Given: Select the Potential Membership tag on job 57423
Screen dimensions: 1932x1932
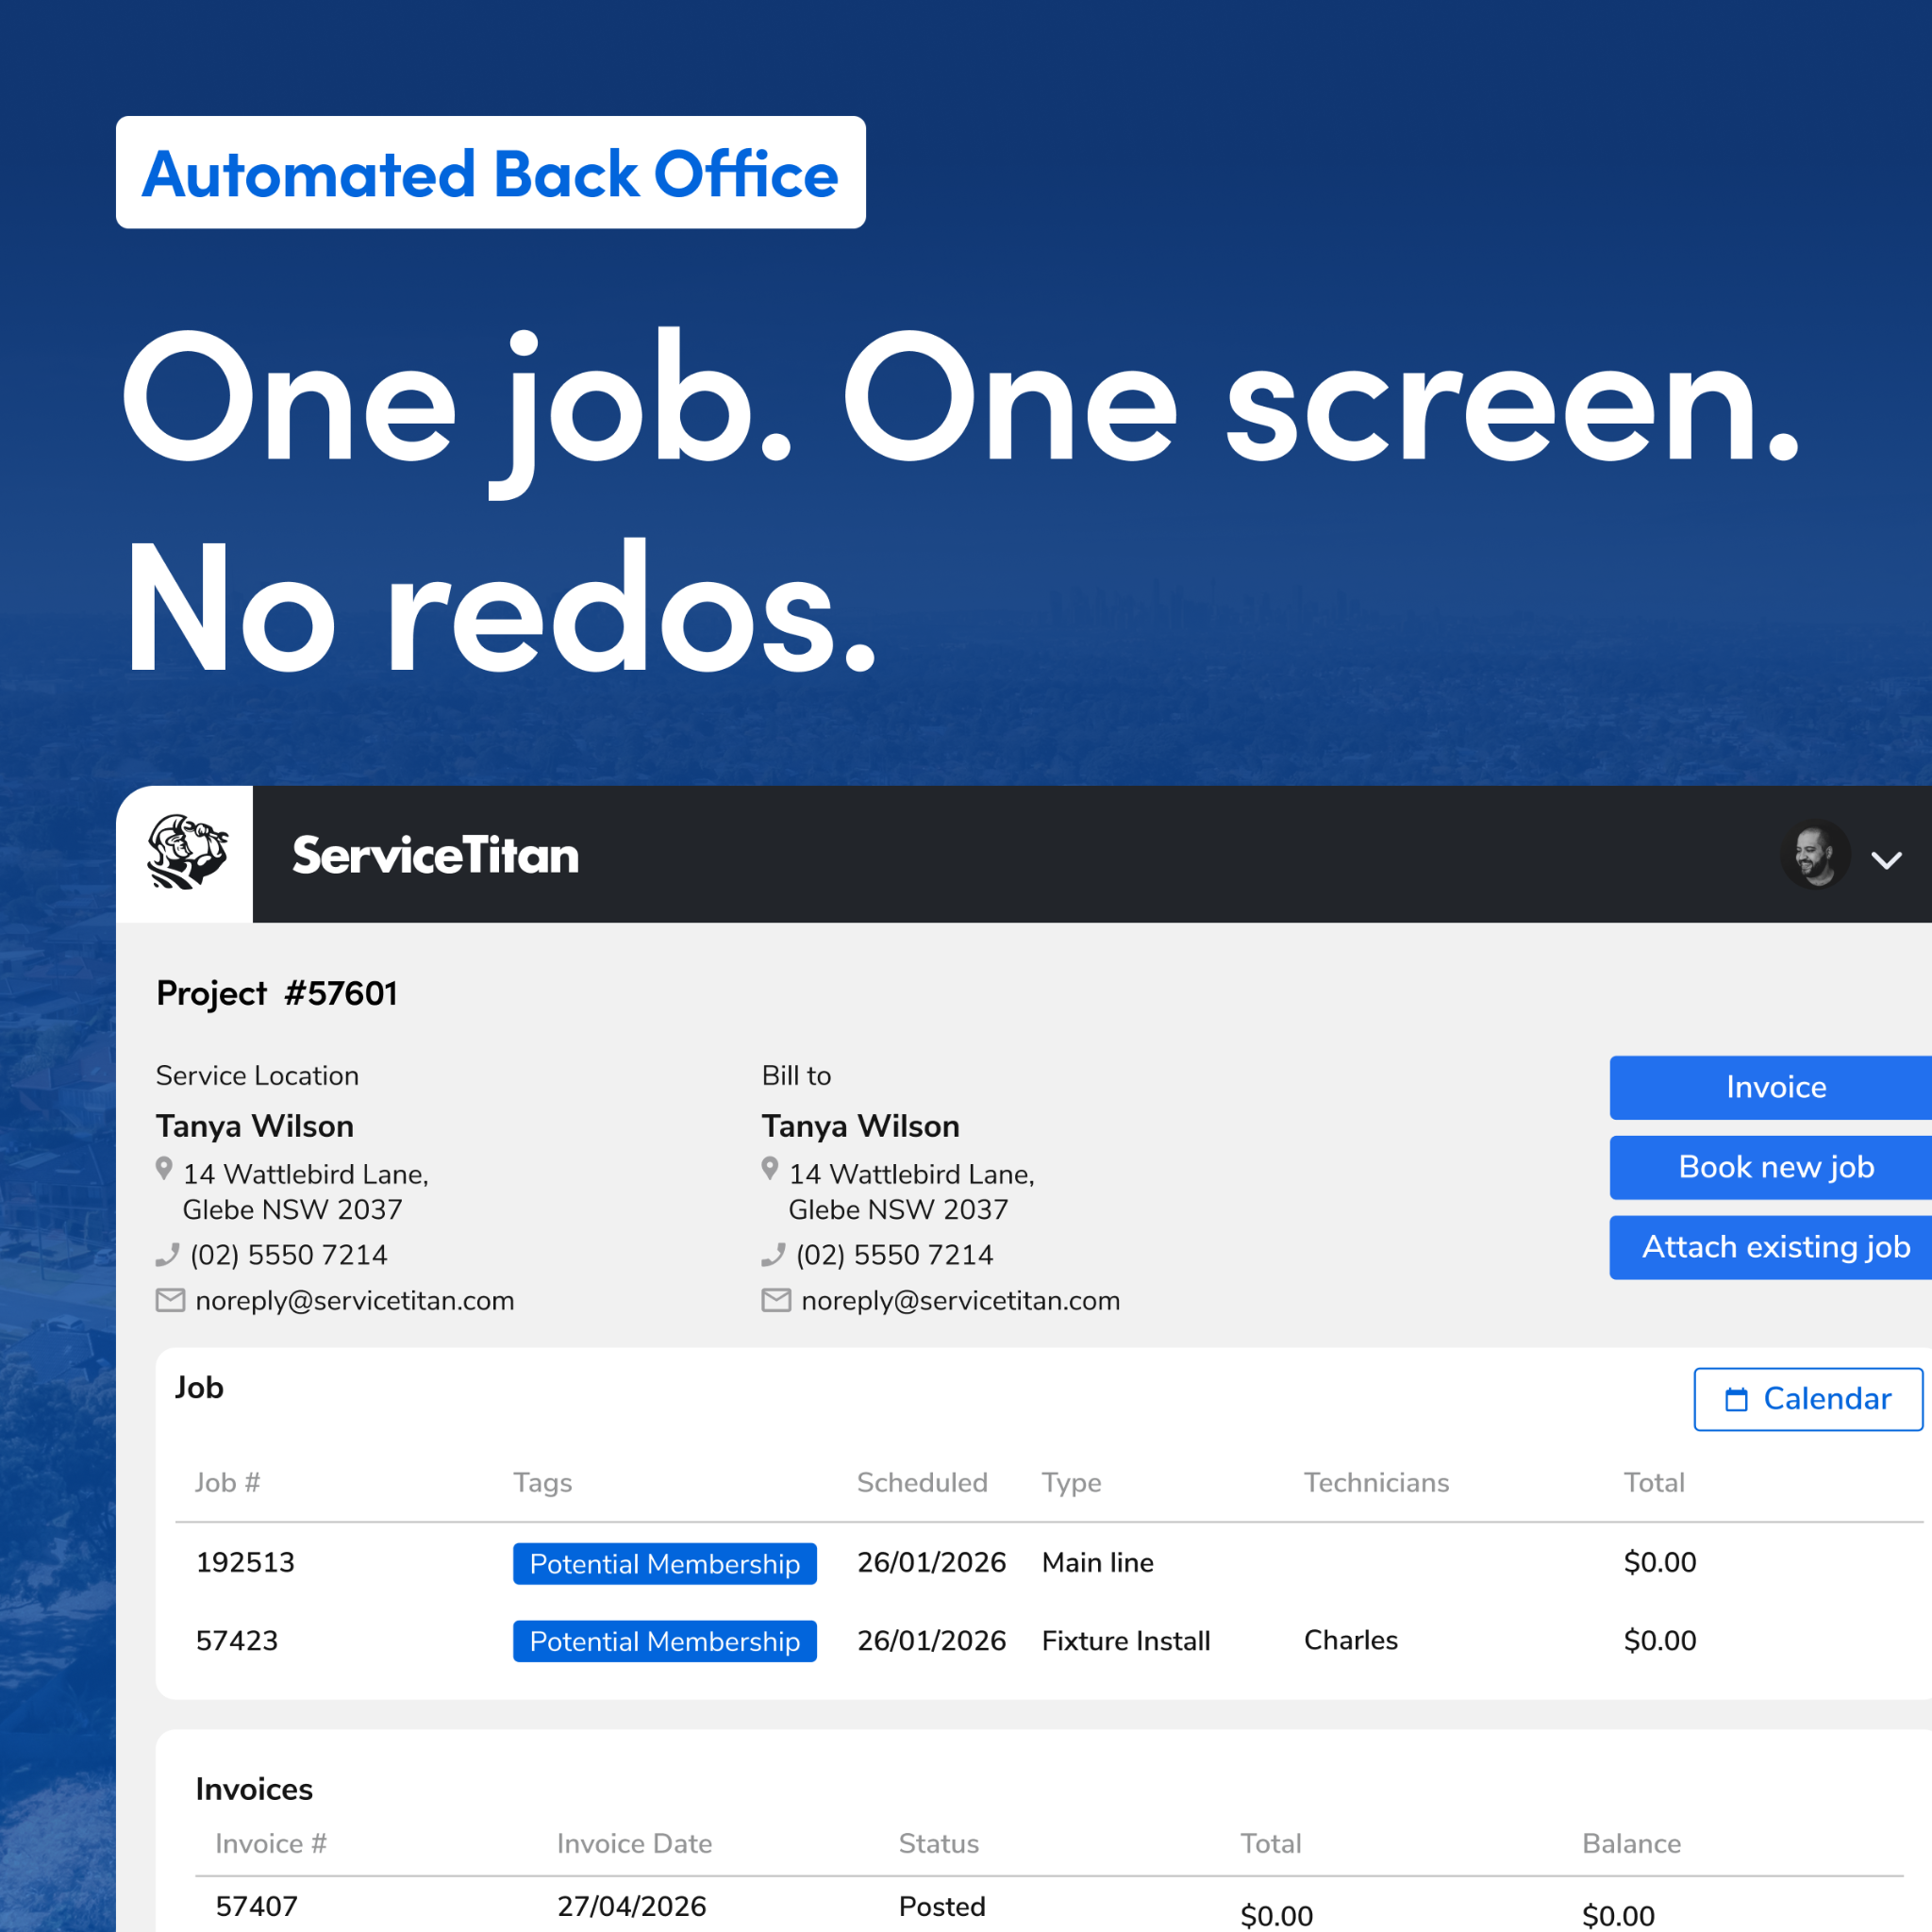Looking at the screenshot, I should point(665,1641).
